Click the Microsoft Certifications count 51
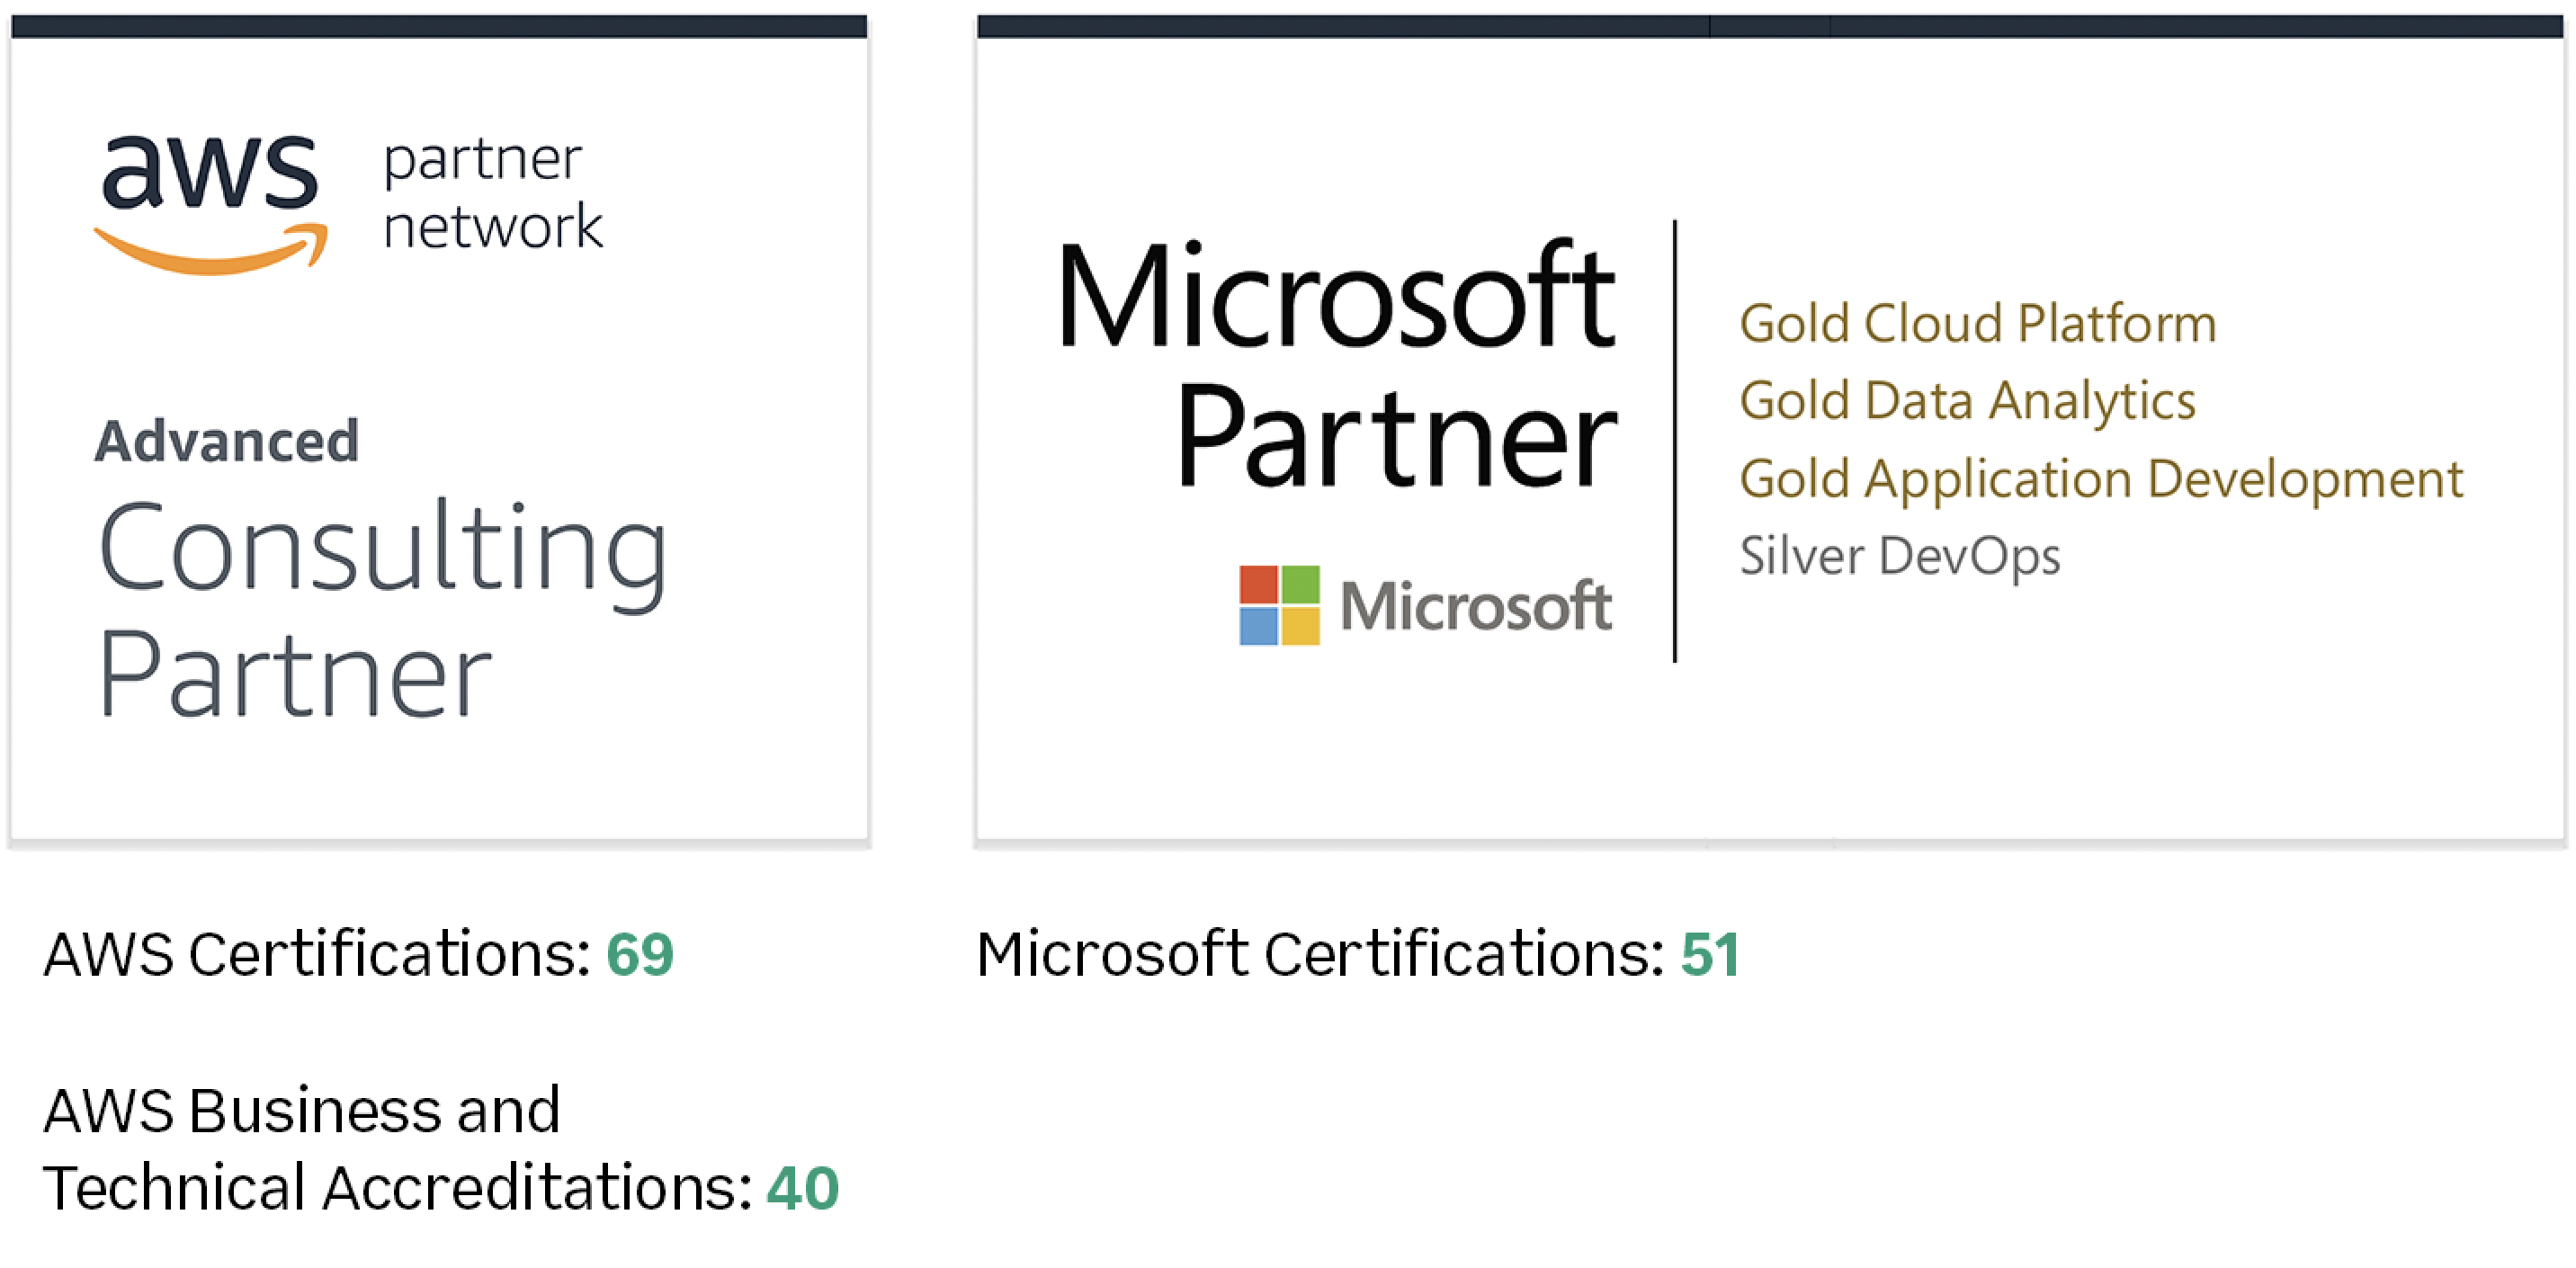 point(1710,954)
